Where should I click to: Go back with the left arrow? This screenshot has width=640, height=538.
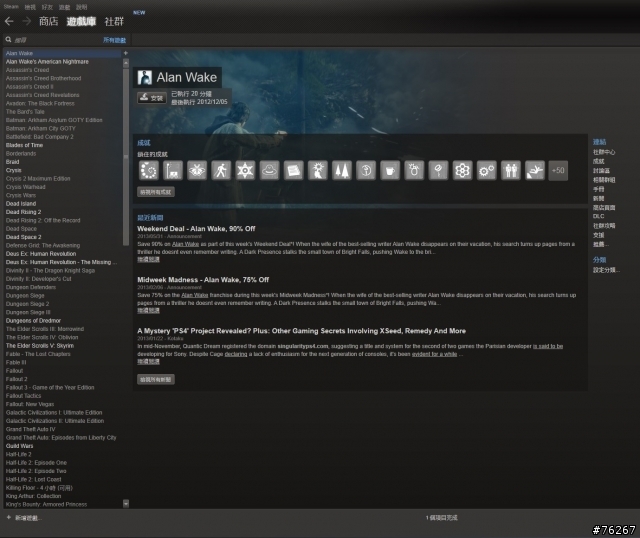(x=9, y=21)
